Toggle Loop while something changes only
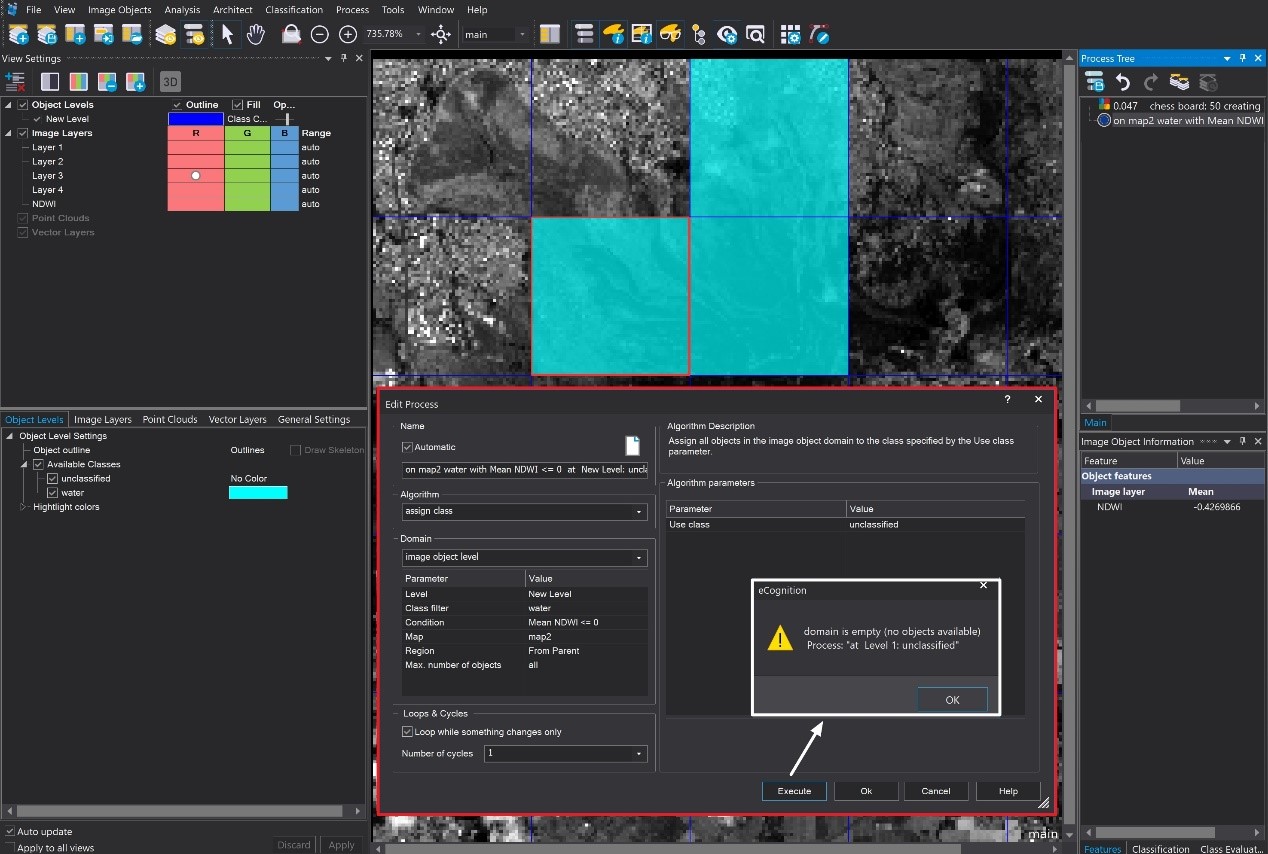This screenshot has width=1268, height=854. coord(407,732)
